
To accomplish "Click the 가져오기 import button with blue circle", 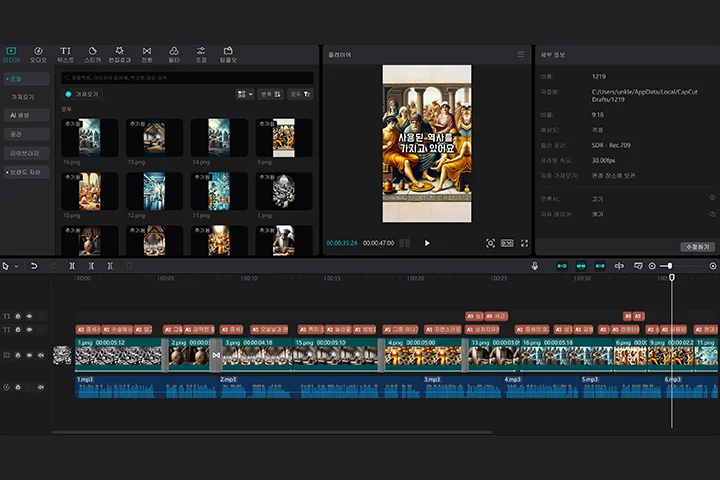I will coord(82,94).
